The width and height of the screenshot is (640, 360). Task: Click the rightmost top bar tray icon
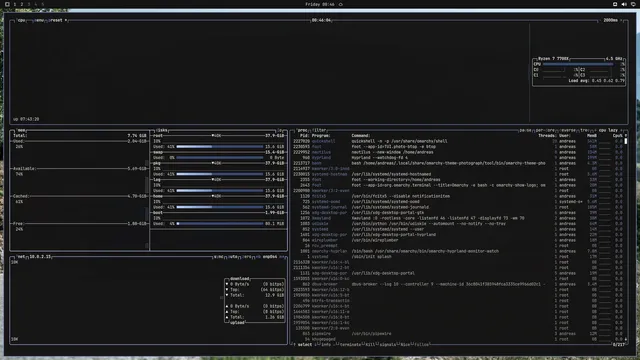pos(633,4)
